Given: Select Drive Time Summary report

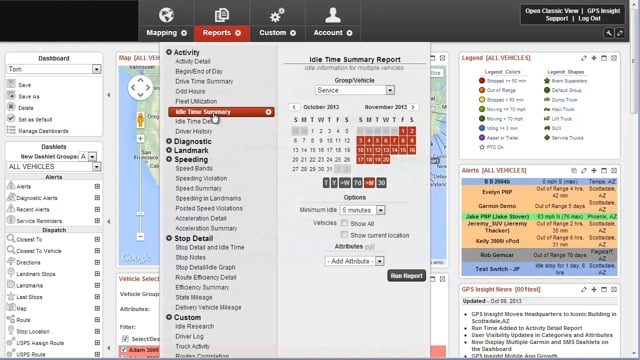Looking at the screenshot, I should 204,81.
